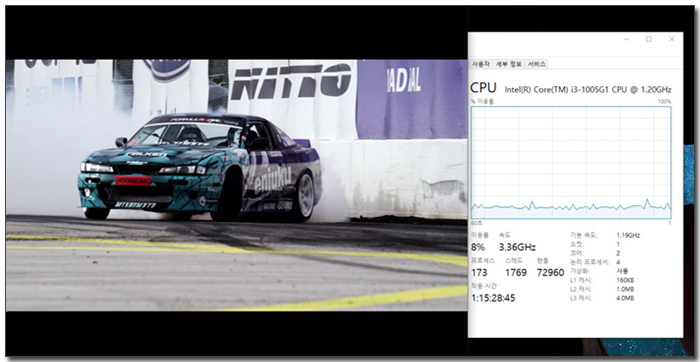Click the 8% utilization value
Viewport: 700px width, 362px height.
pyautogui.click(x=477, y=247)
